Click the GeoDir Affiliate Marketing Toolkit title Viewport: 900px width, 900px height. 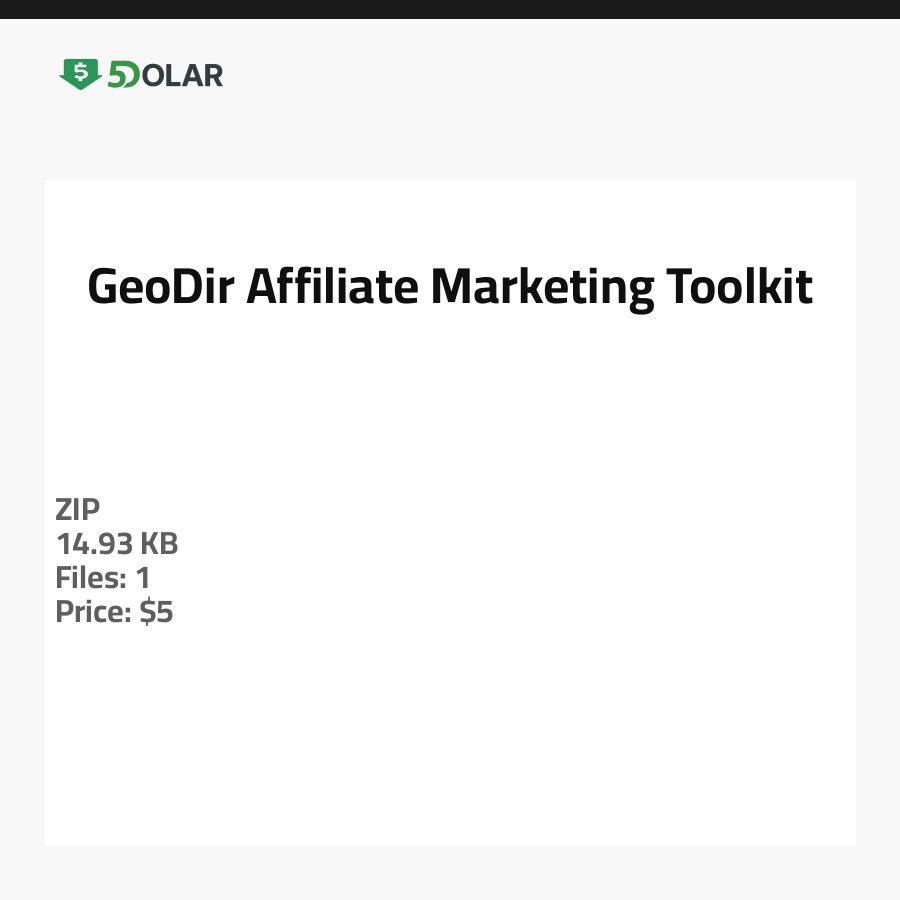450,288
